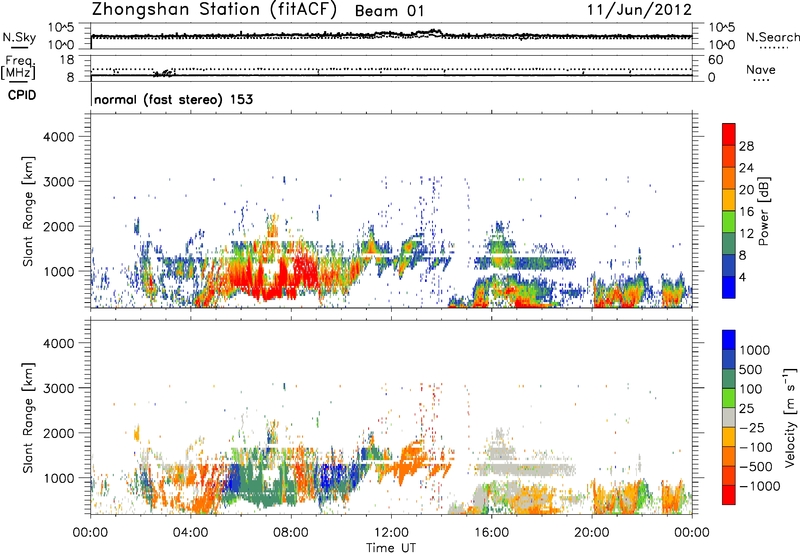The image size is (800, 554).
Task: Click the '16:00' time tick label
Action: tap(491, 533)
